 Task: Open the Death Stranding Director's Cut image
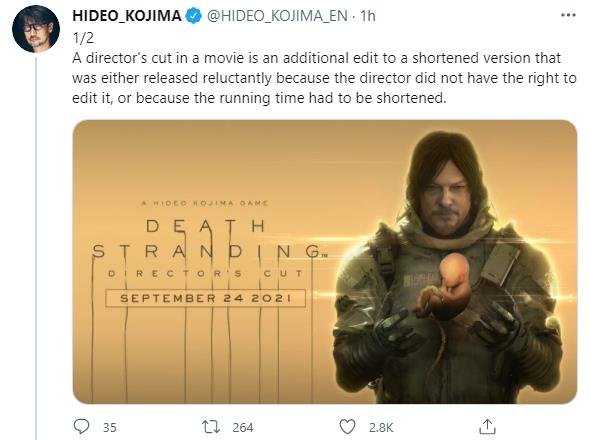click(325, 262)
